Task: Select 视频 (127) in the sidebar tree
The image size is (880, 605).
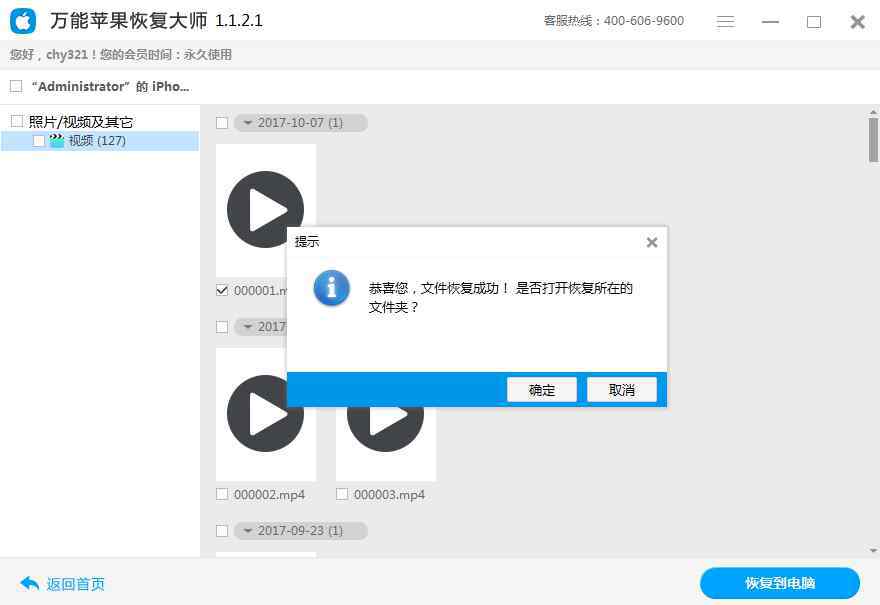Action: tap(100, 141)
